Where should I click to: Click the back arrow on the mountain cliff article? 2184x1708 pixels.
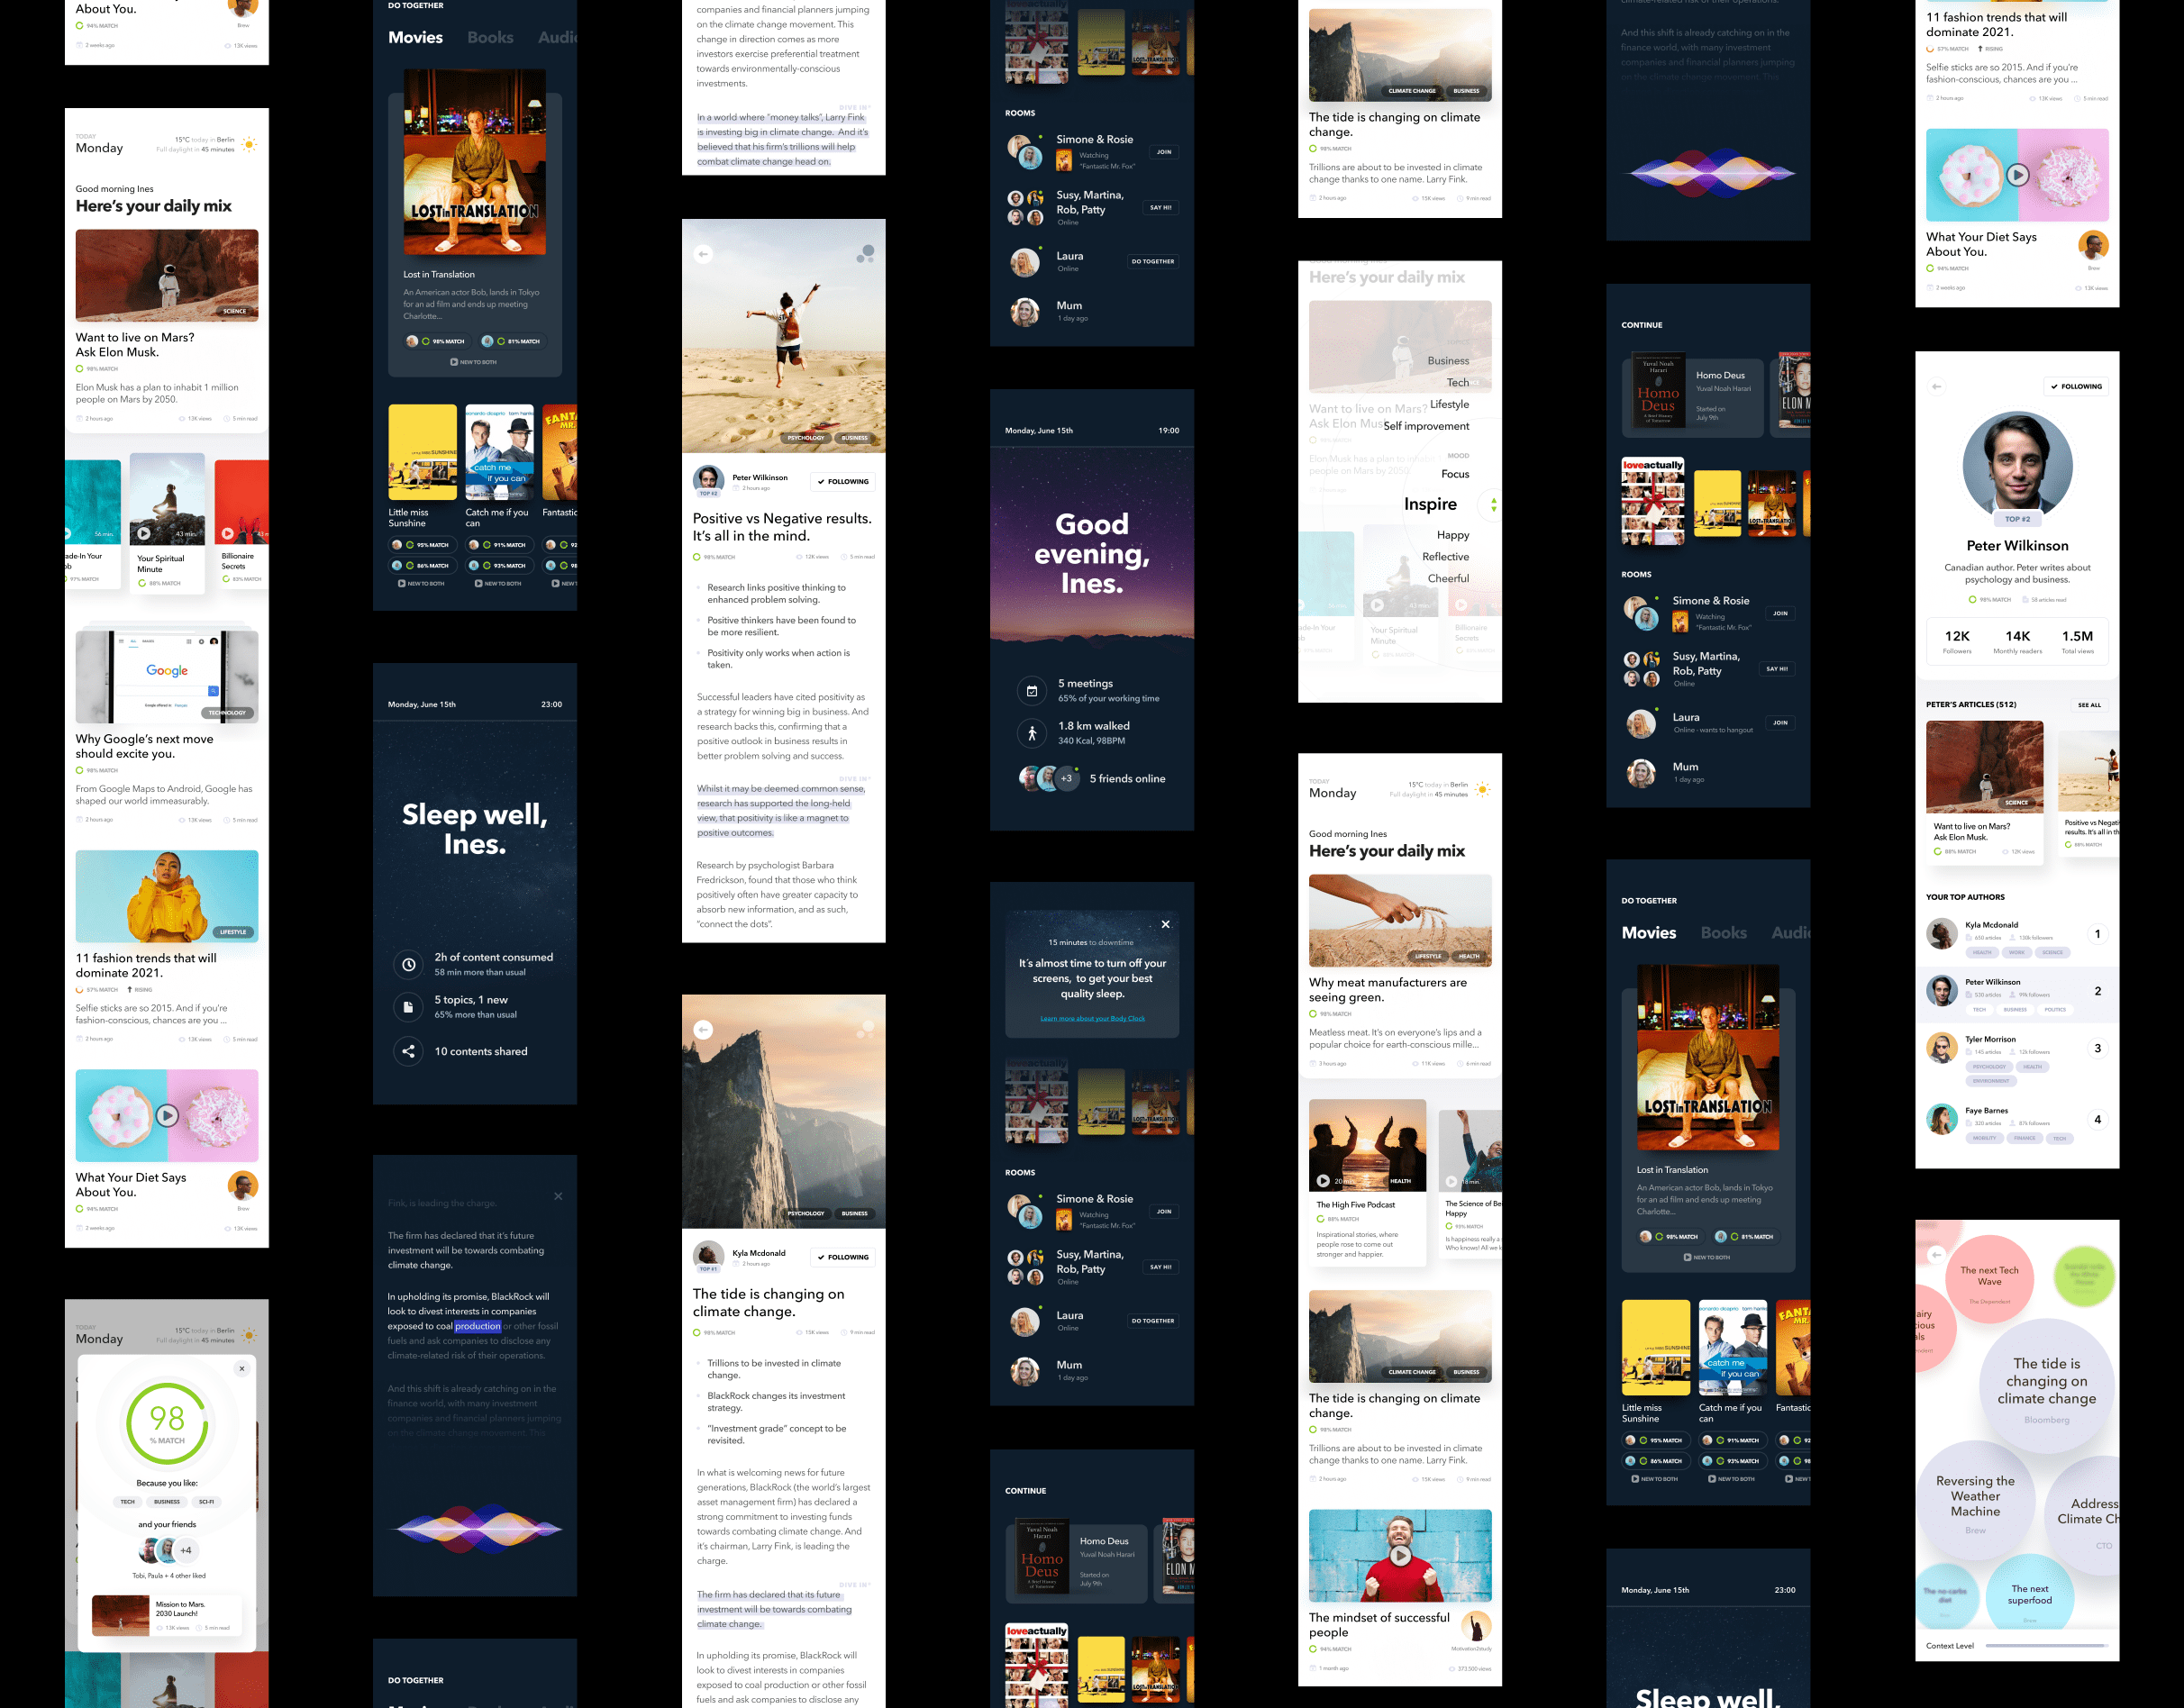coord(703,1030)
